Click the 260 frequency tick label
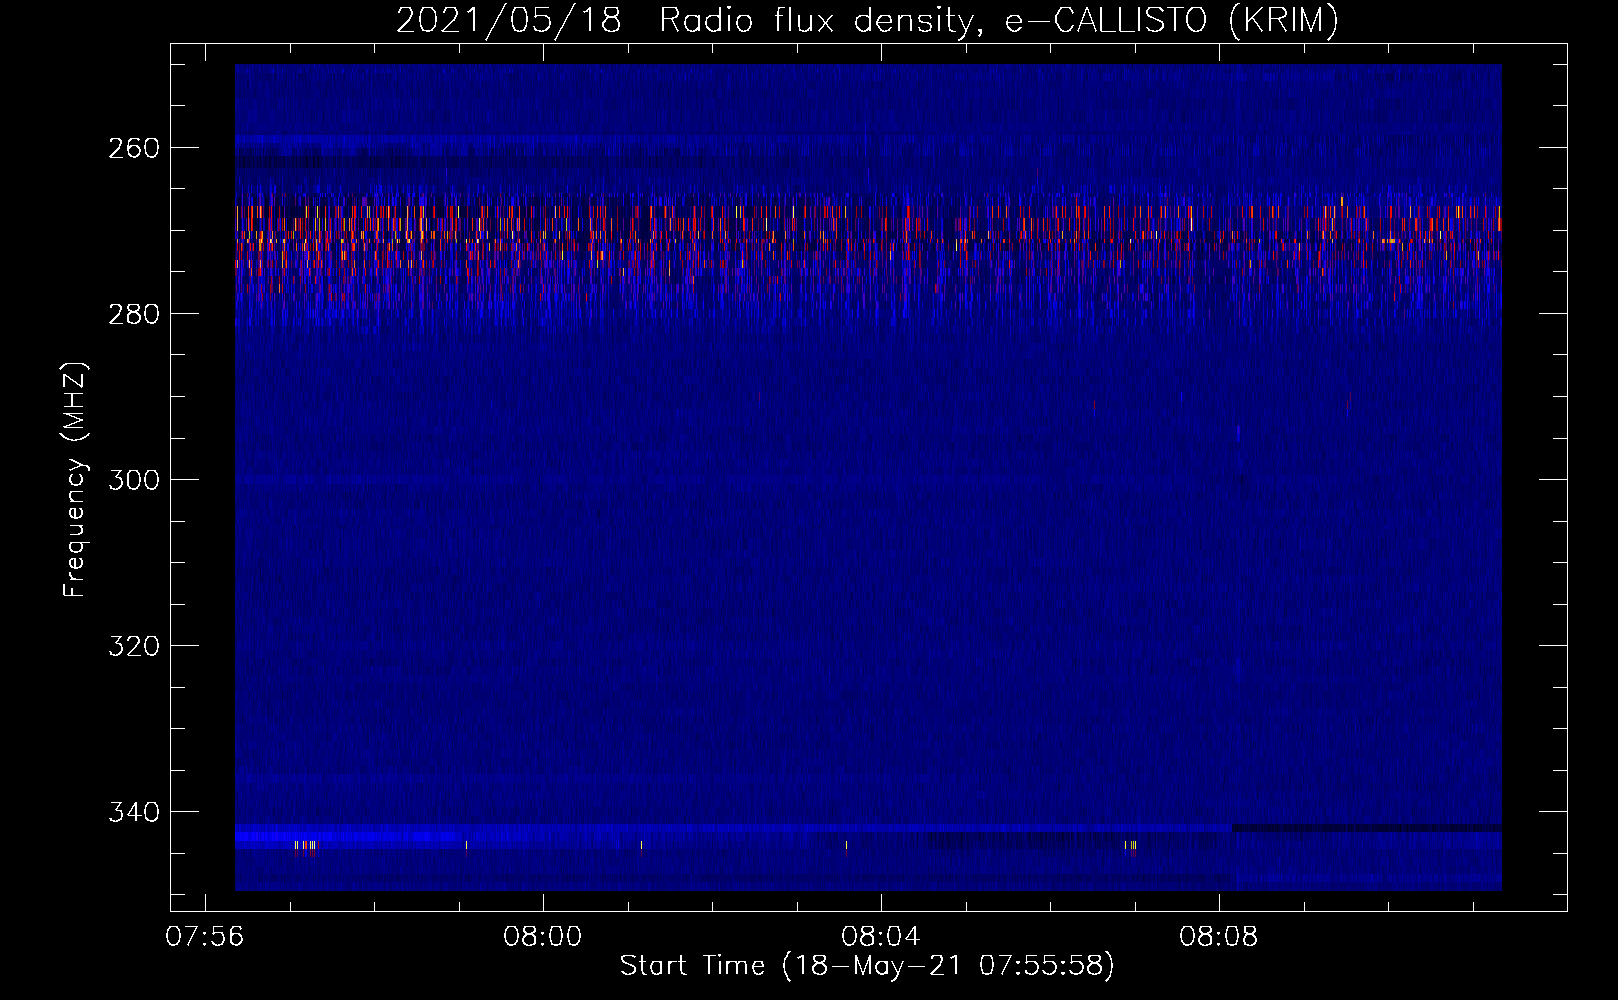 (133, 148)
